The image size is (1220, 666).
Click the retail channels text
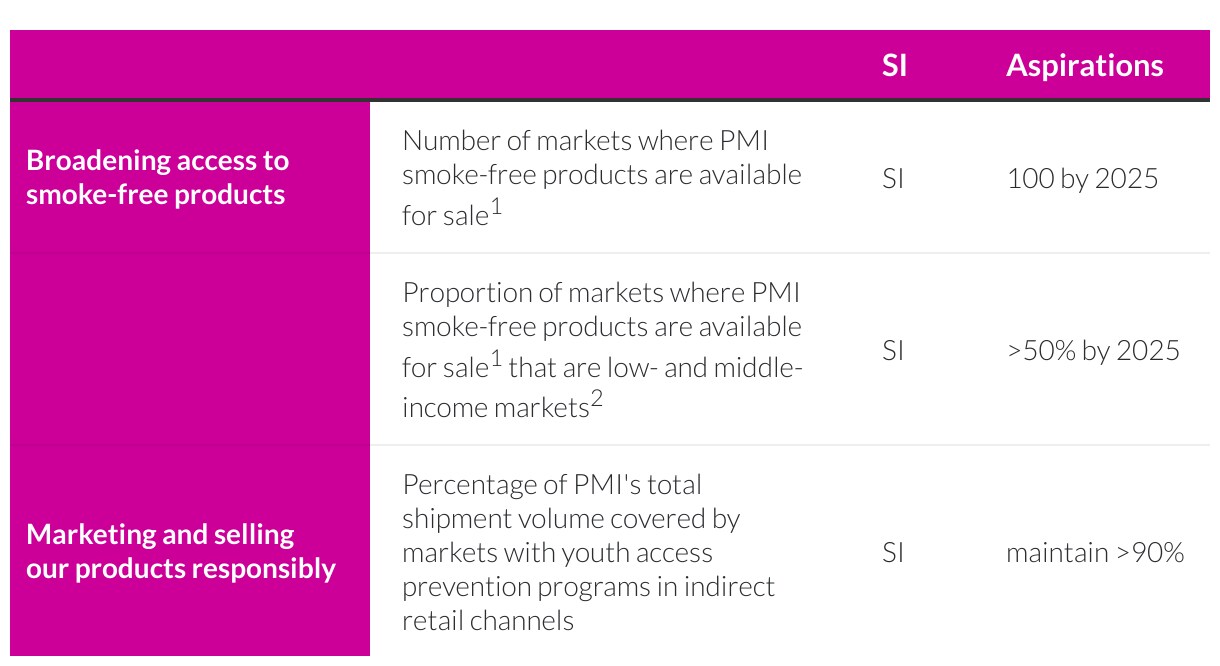488,620
